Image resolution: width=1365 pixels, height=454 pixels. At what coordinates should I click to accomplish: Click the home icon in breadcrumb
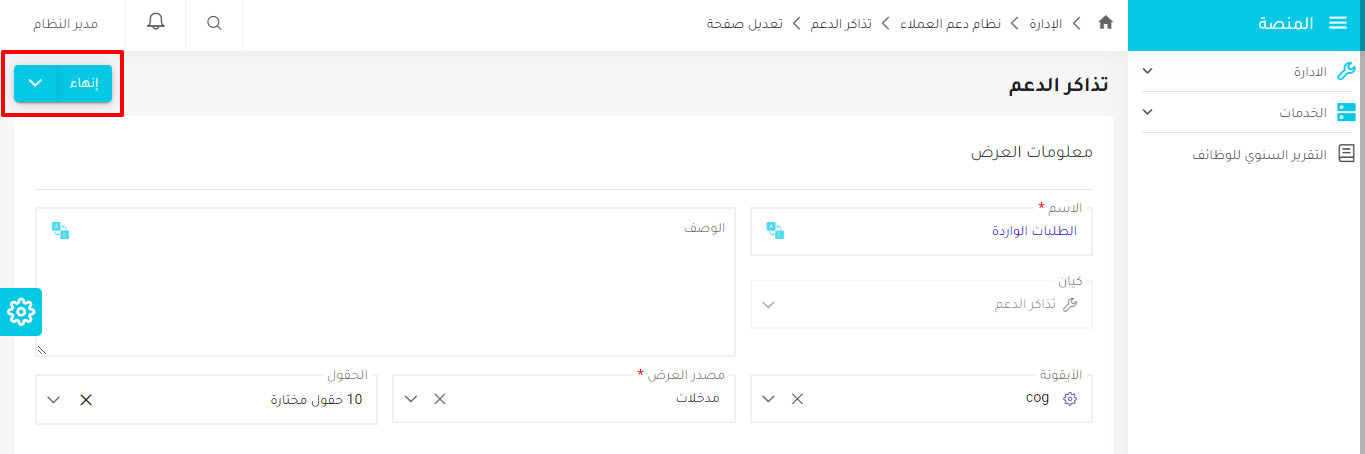point(1105,23)
